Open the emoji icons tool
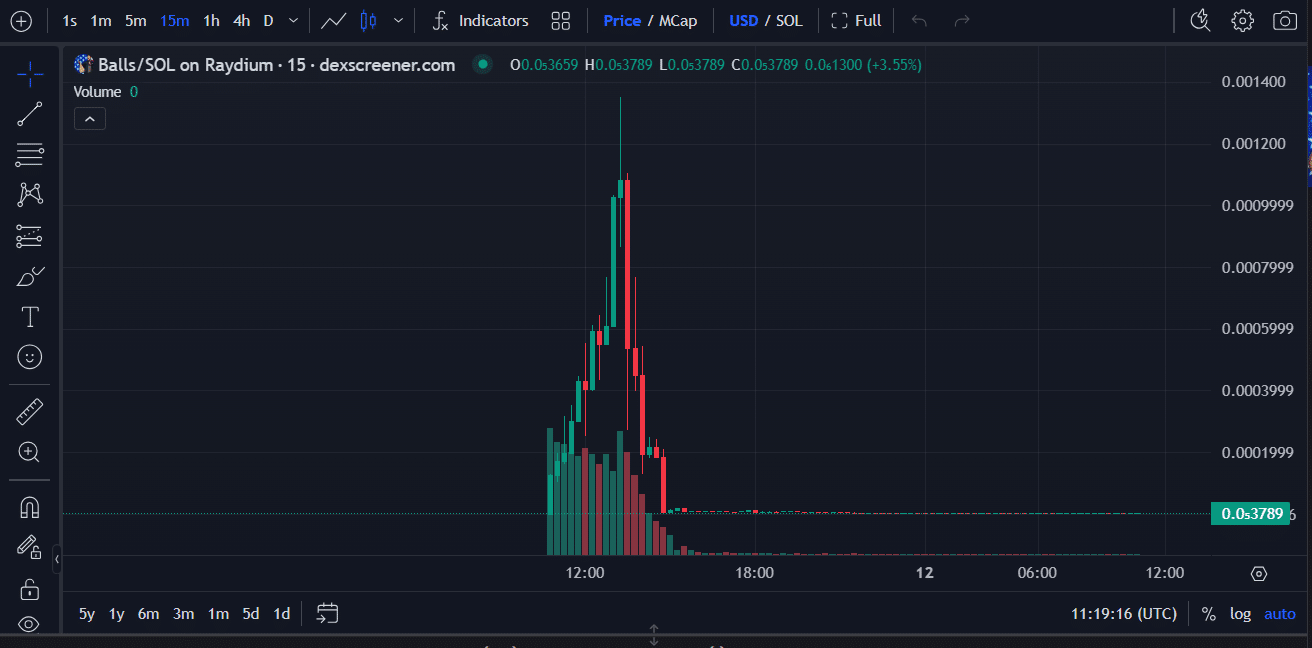The height and width of the screenshot is (648, 1312). [x=30, y=357]
